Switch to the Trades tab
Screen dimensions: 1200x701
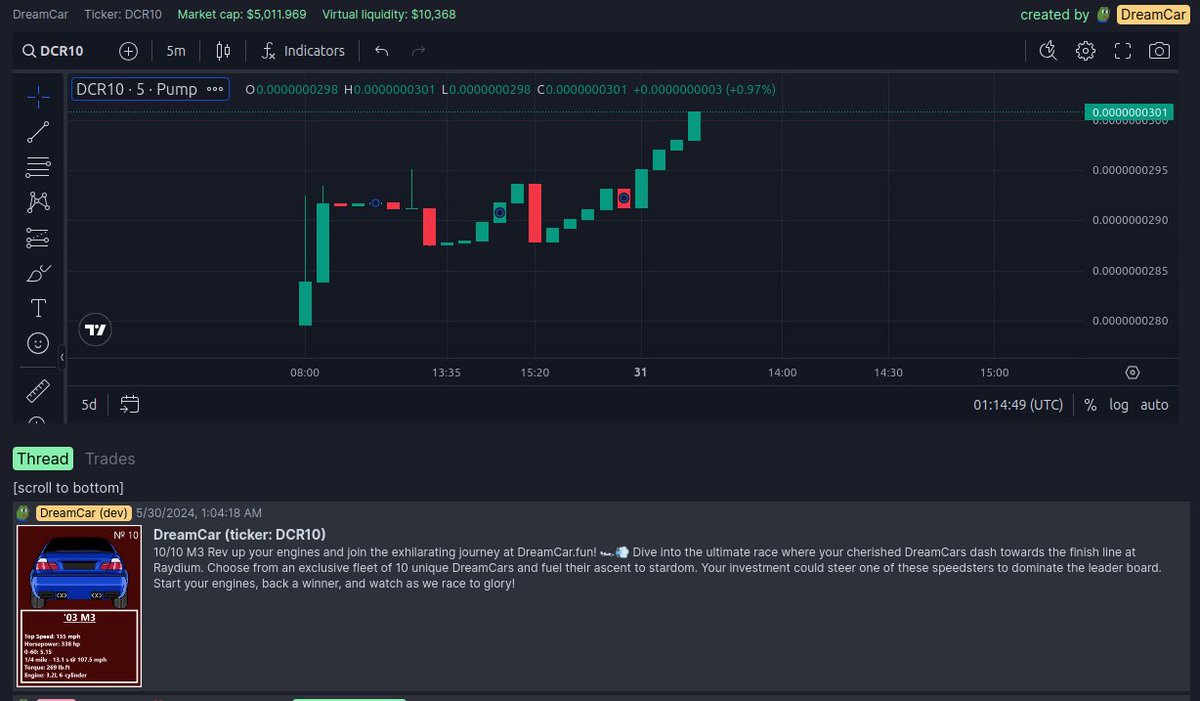pyautogui.click(x=110, y=459)
